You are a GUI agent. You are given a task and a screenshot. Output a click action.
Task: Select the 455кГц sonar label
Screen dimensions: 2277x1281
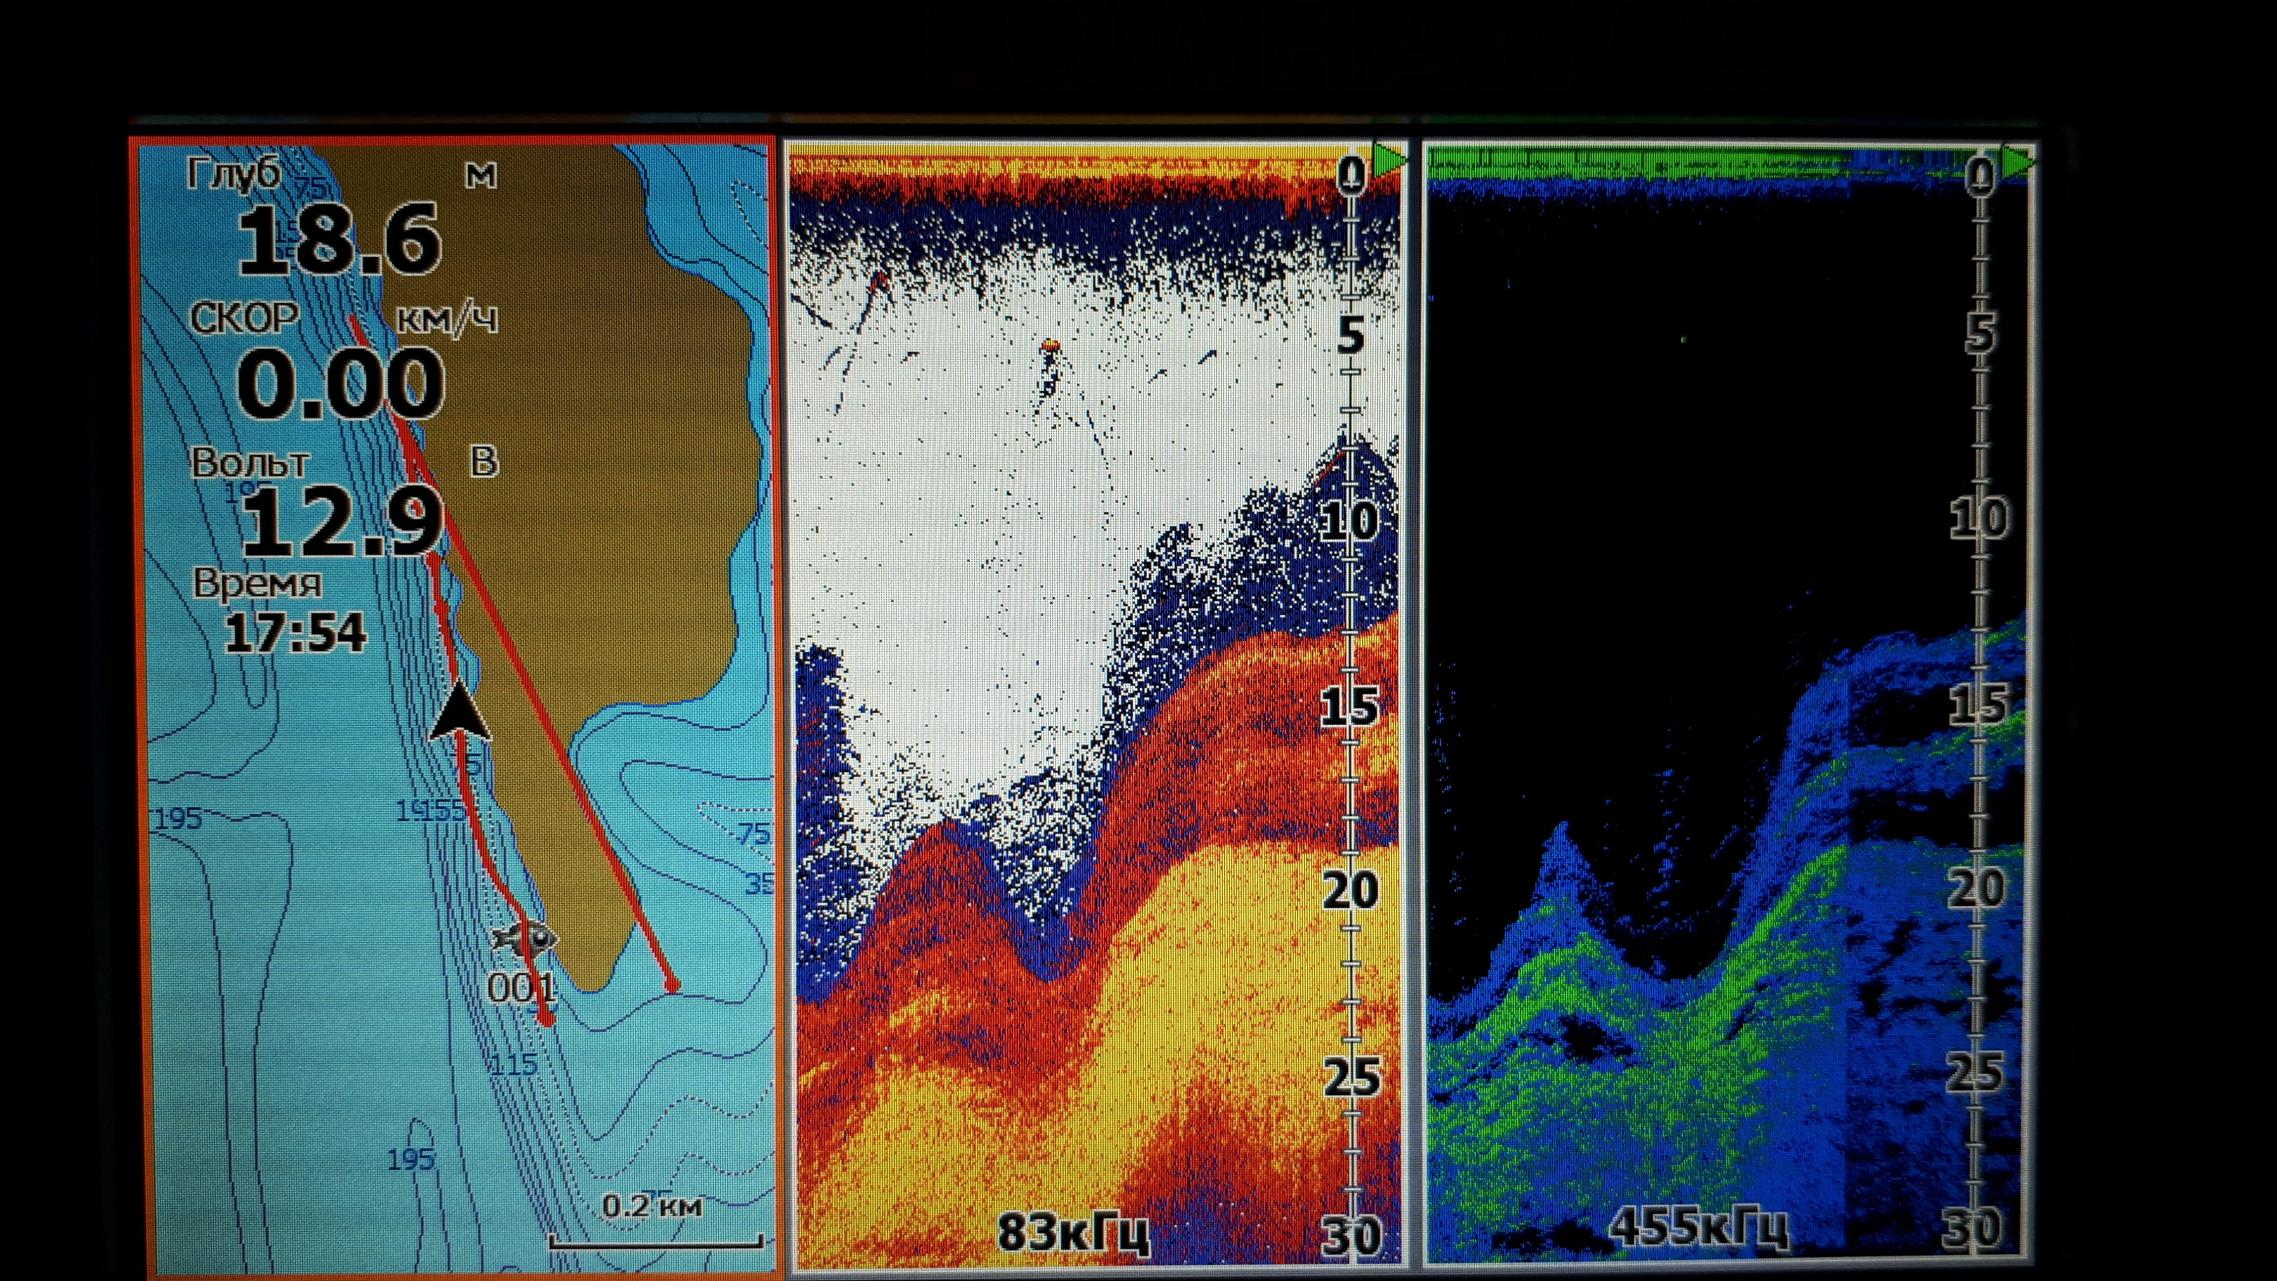(x=1697, y=1228)
